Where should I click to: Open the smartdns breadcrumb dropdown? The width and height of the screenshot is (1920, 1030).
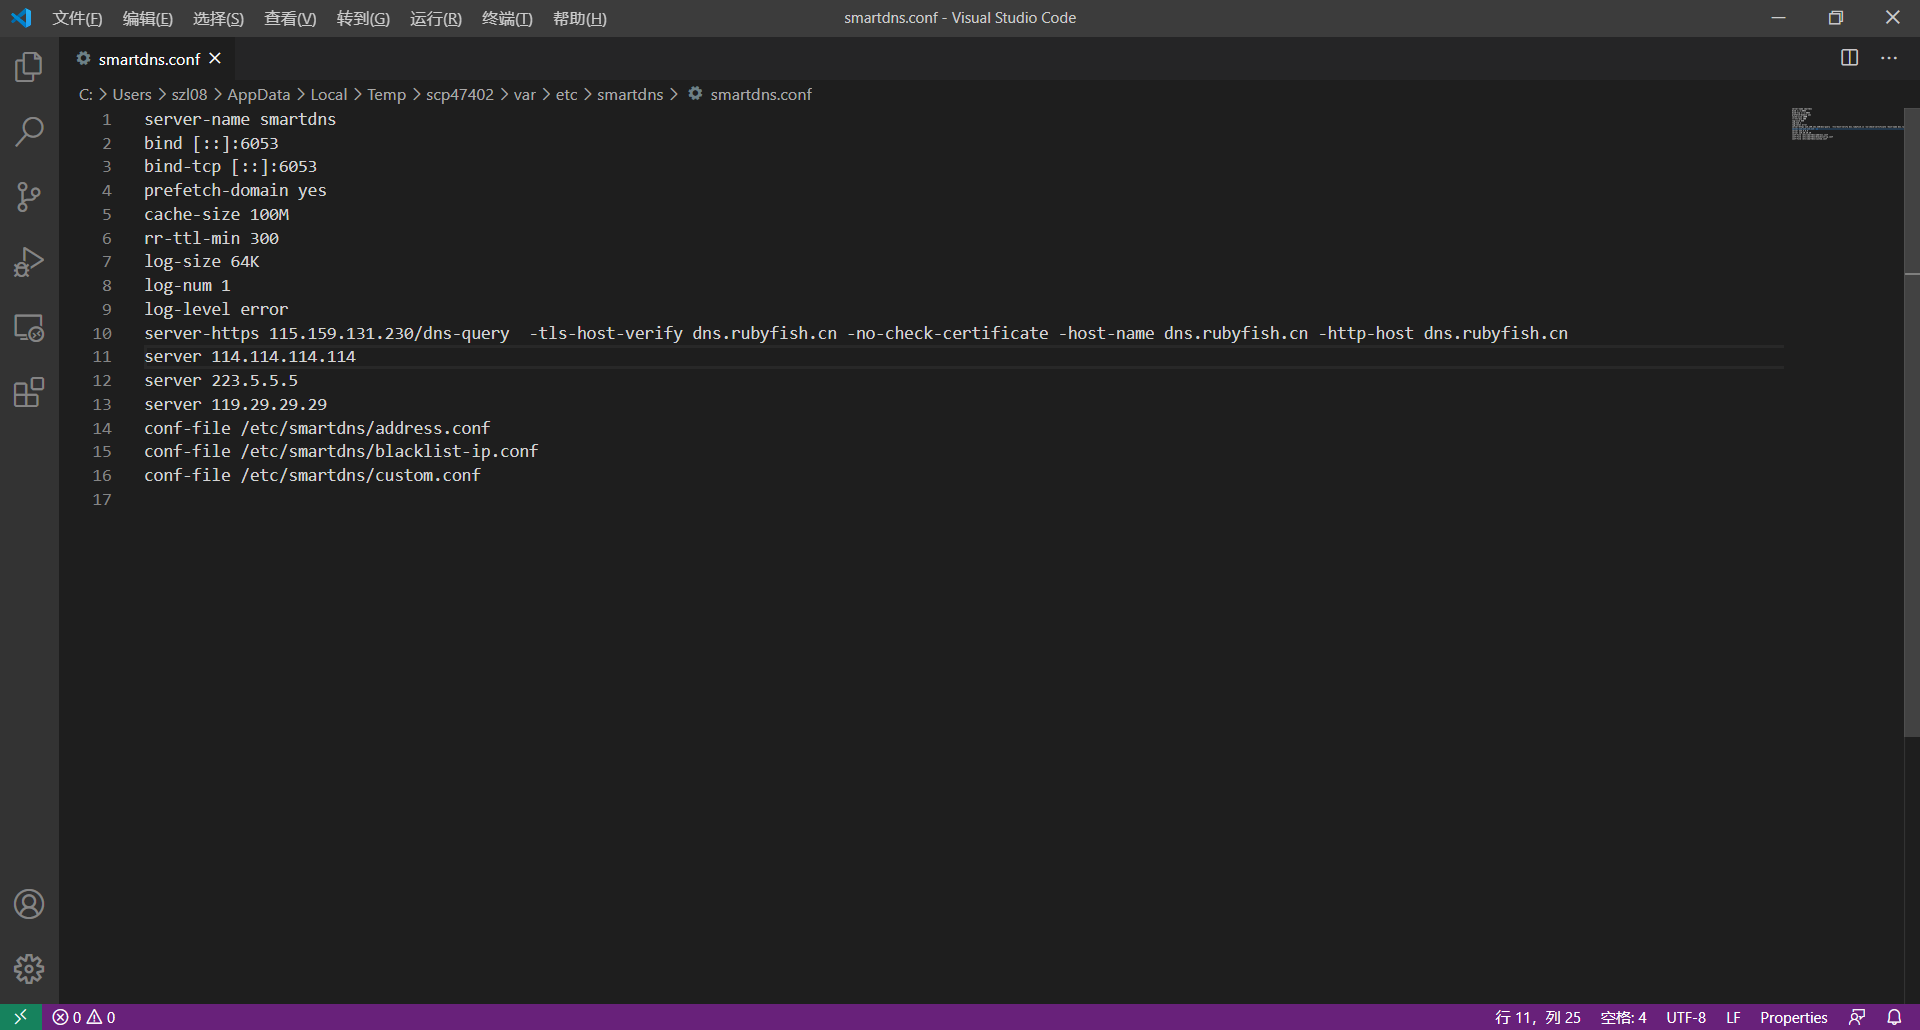(630, 94)
